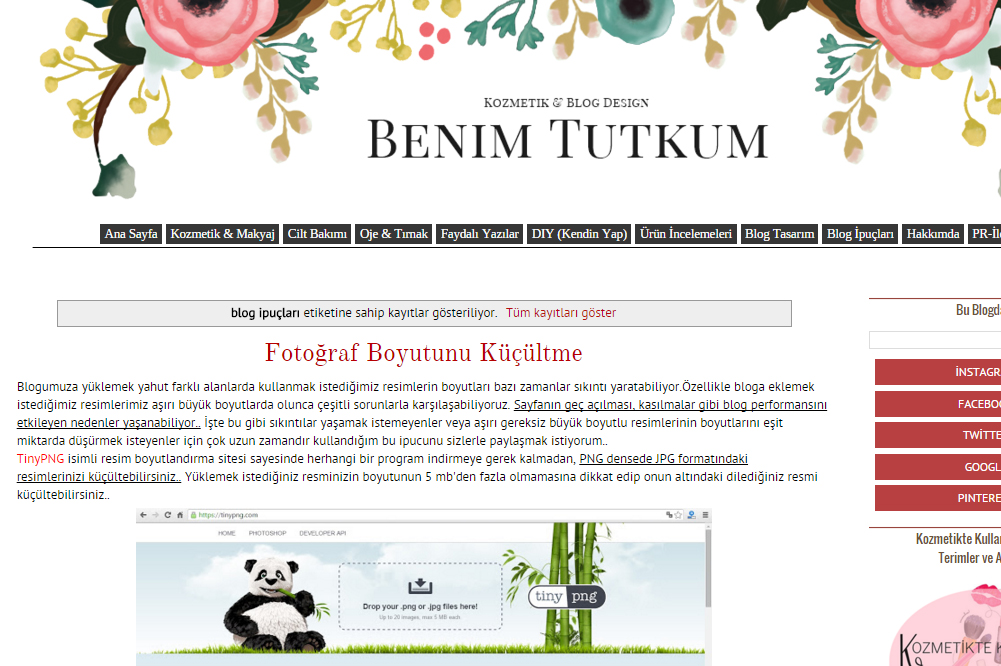Click Tüm kayıtları göster link
Image resolution: width=1001 pixels, height=666 pixels.
[561, 313]
